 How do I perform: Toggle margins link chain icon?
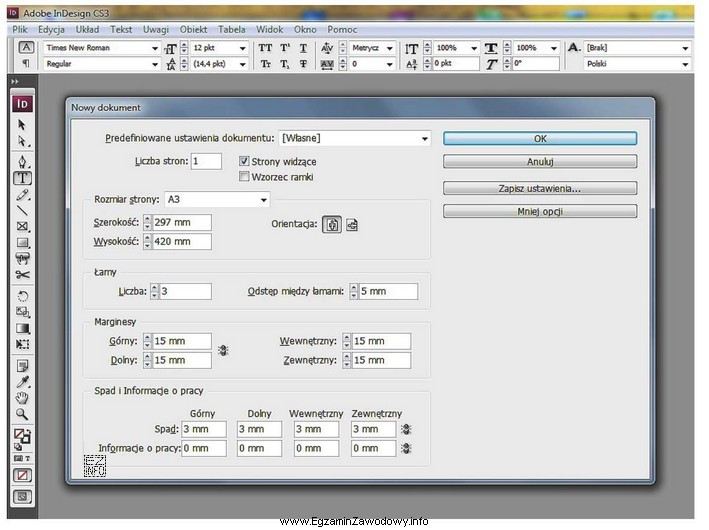click(x=223, y=350)
